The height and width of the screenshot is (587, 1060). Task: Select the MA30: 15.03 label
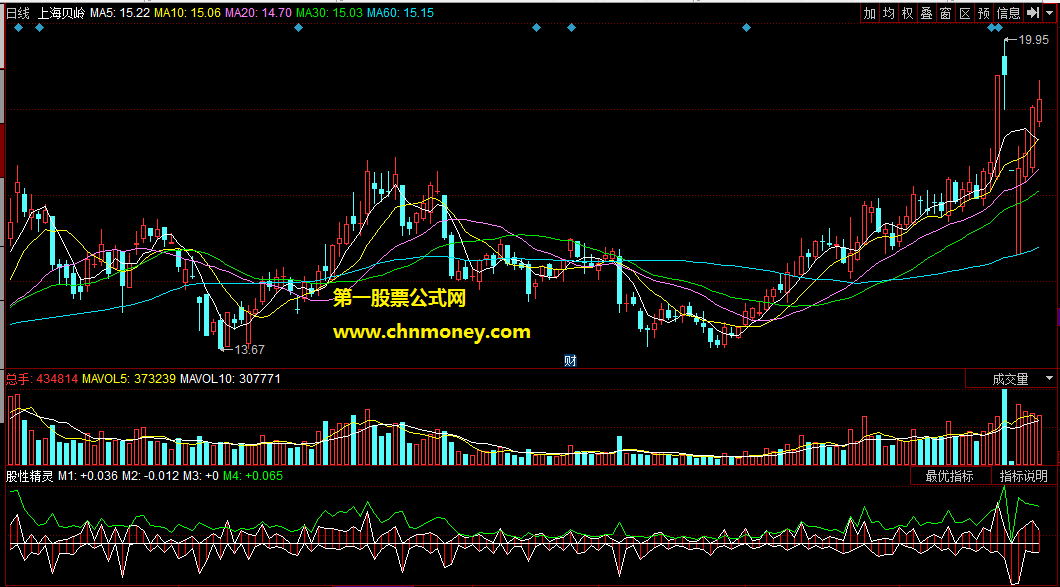330,13
